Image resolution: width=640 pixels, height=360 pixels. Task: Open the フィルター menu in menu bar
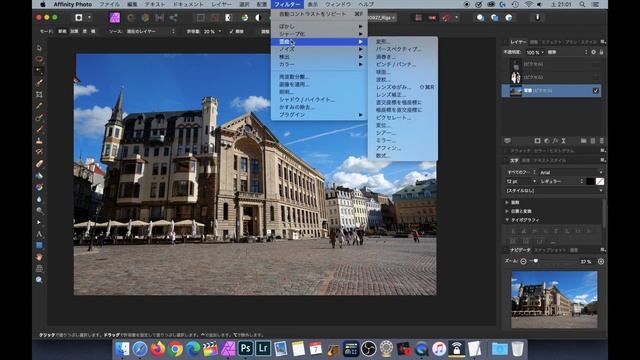click(287, 4)
